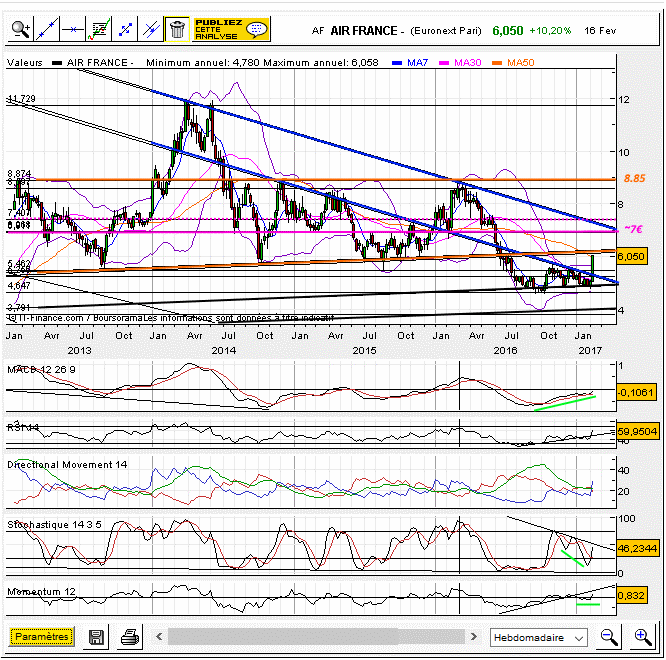Image resolution: width=666 pixels, height=660 pixels.
Task: Click the MA50 legend label
Action: 521,63
